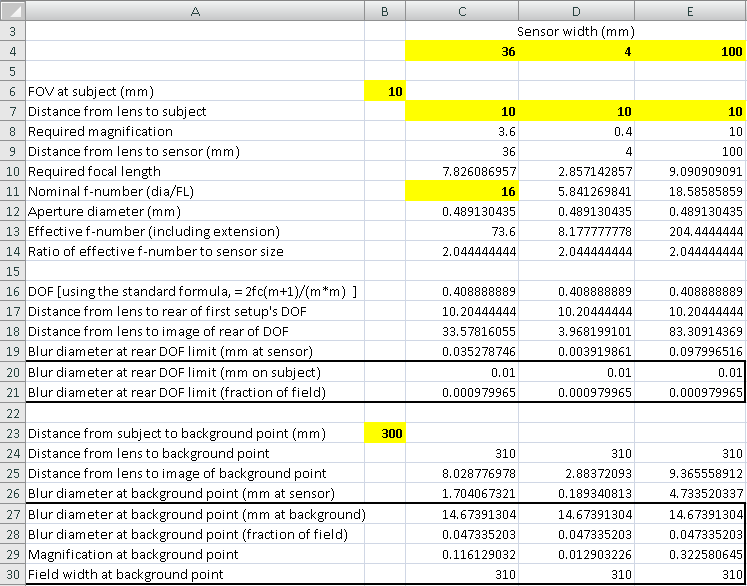
Task: Click 'Effective f-number (including extension)' label
Action: click(x=153, y=232)
